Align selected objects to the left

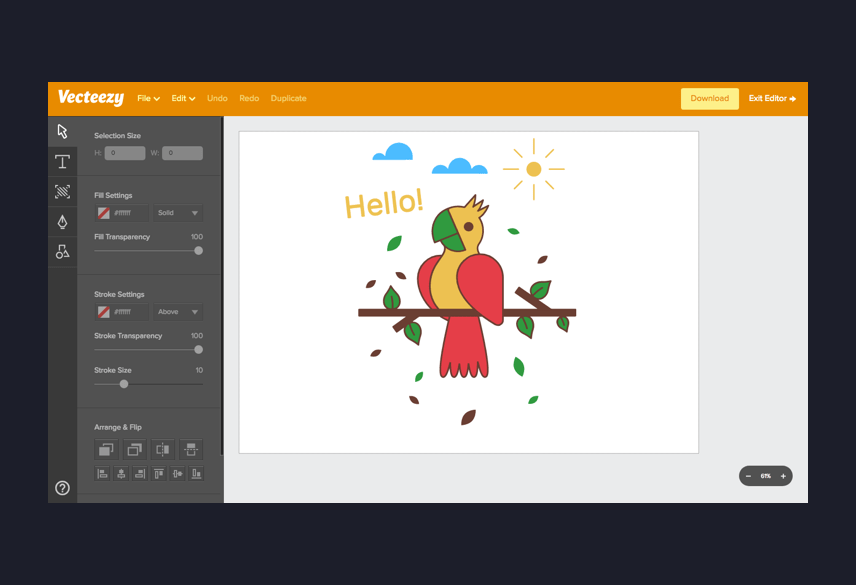click(x=102, y=473)
